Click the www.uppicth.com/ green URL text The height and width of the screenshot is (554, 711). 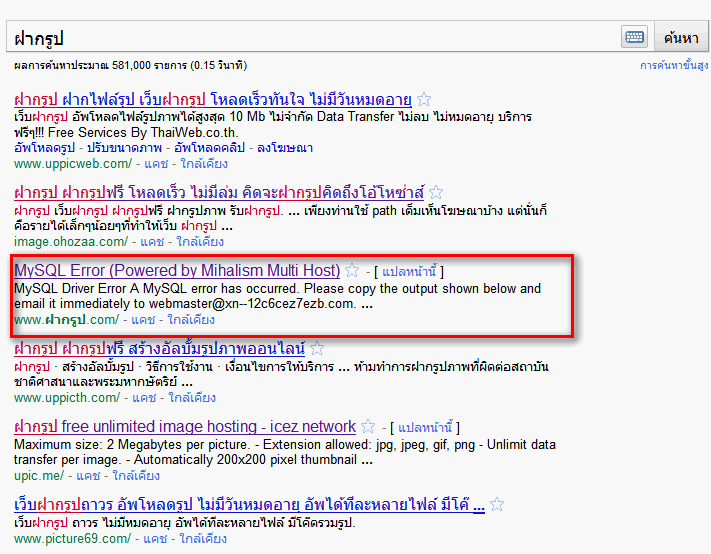click(67, 398)
